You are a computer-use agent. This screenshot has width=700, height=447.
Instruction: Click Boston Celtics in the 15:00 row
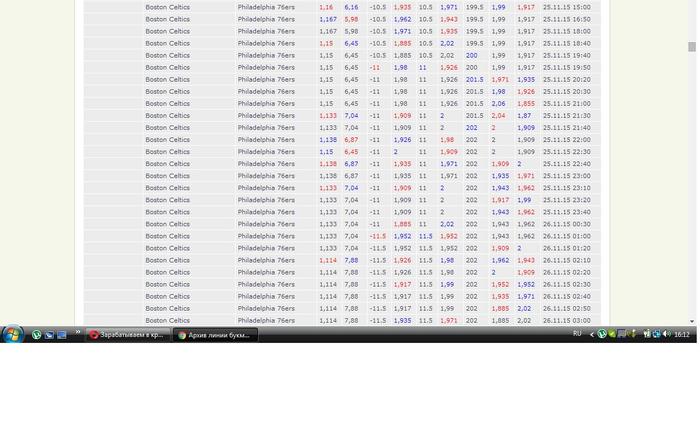(167, 7)
